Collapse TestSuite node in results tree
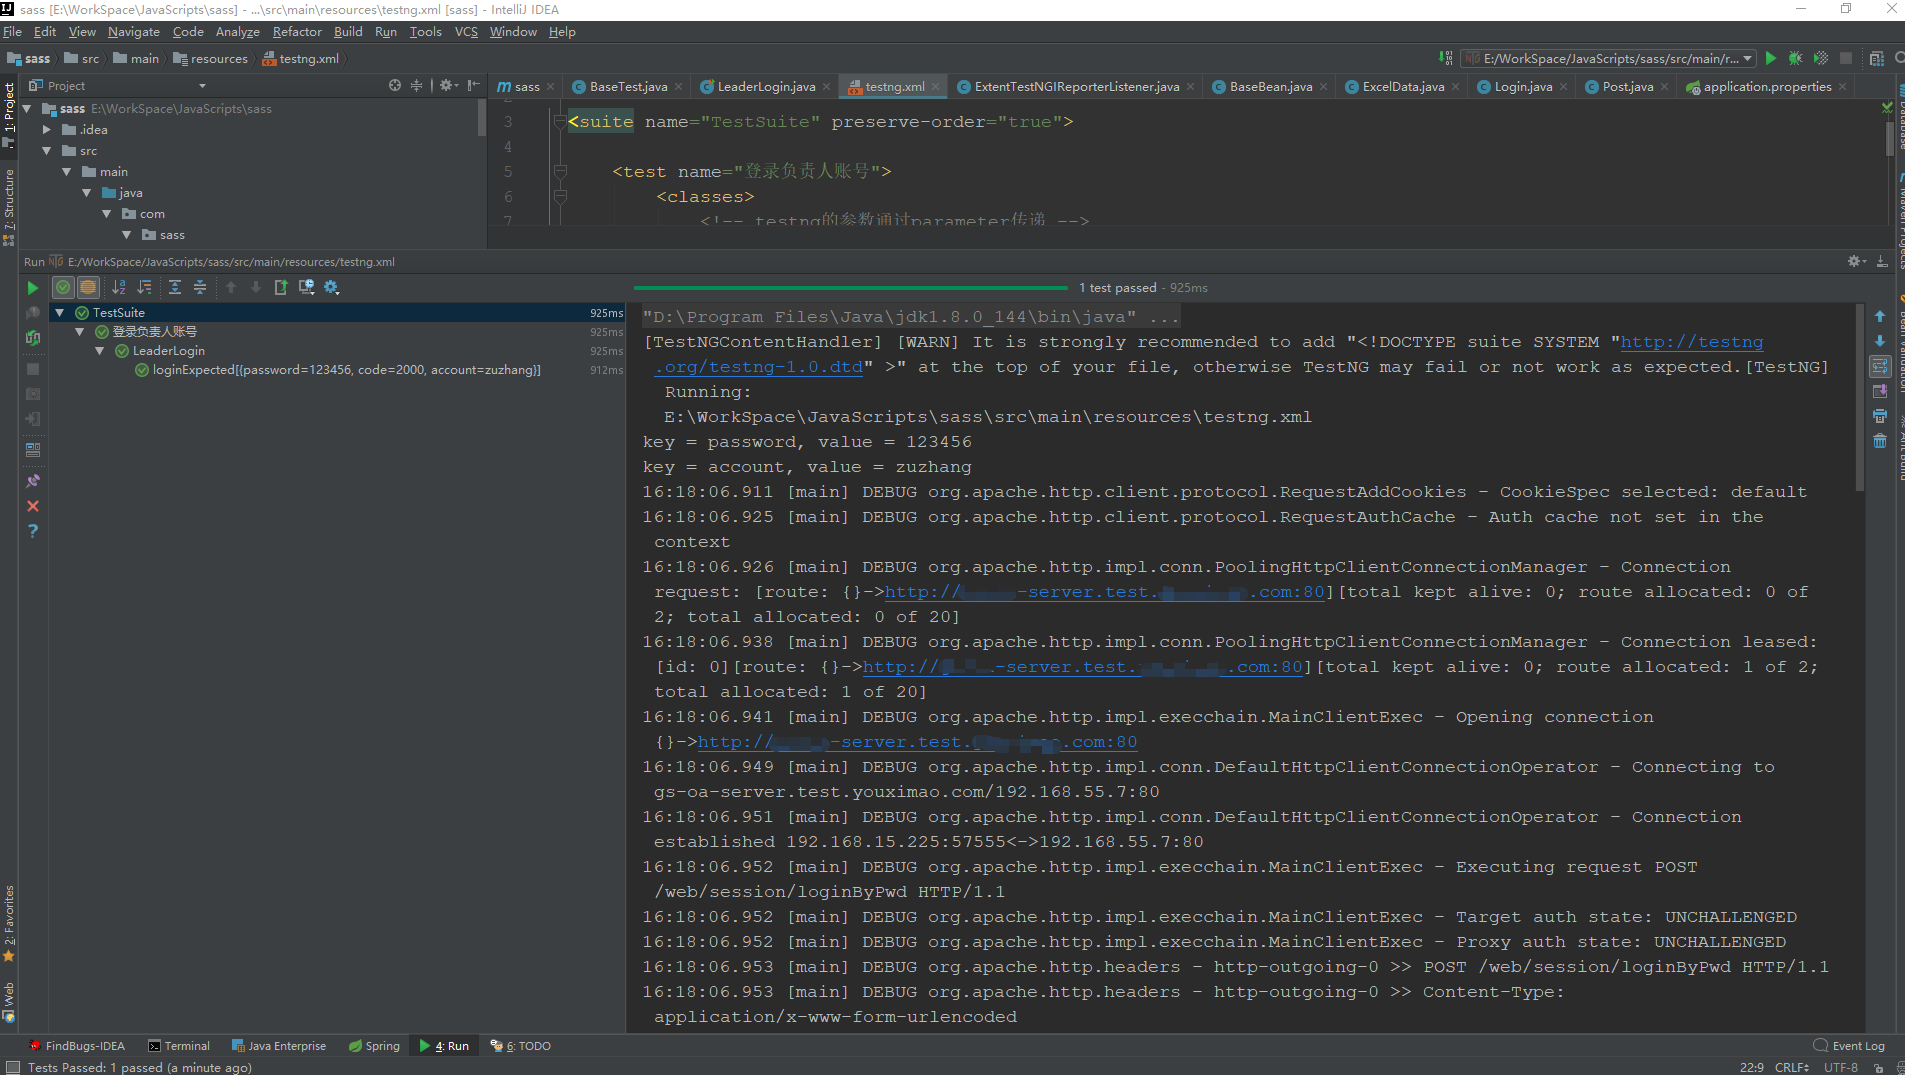 (x=60, y=313)
